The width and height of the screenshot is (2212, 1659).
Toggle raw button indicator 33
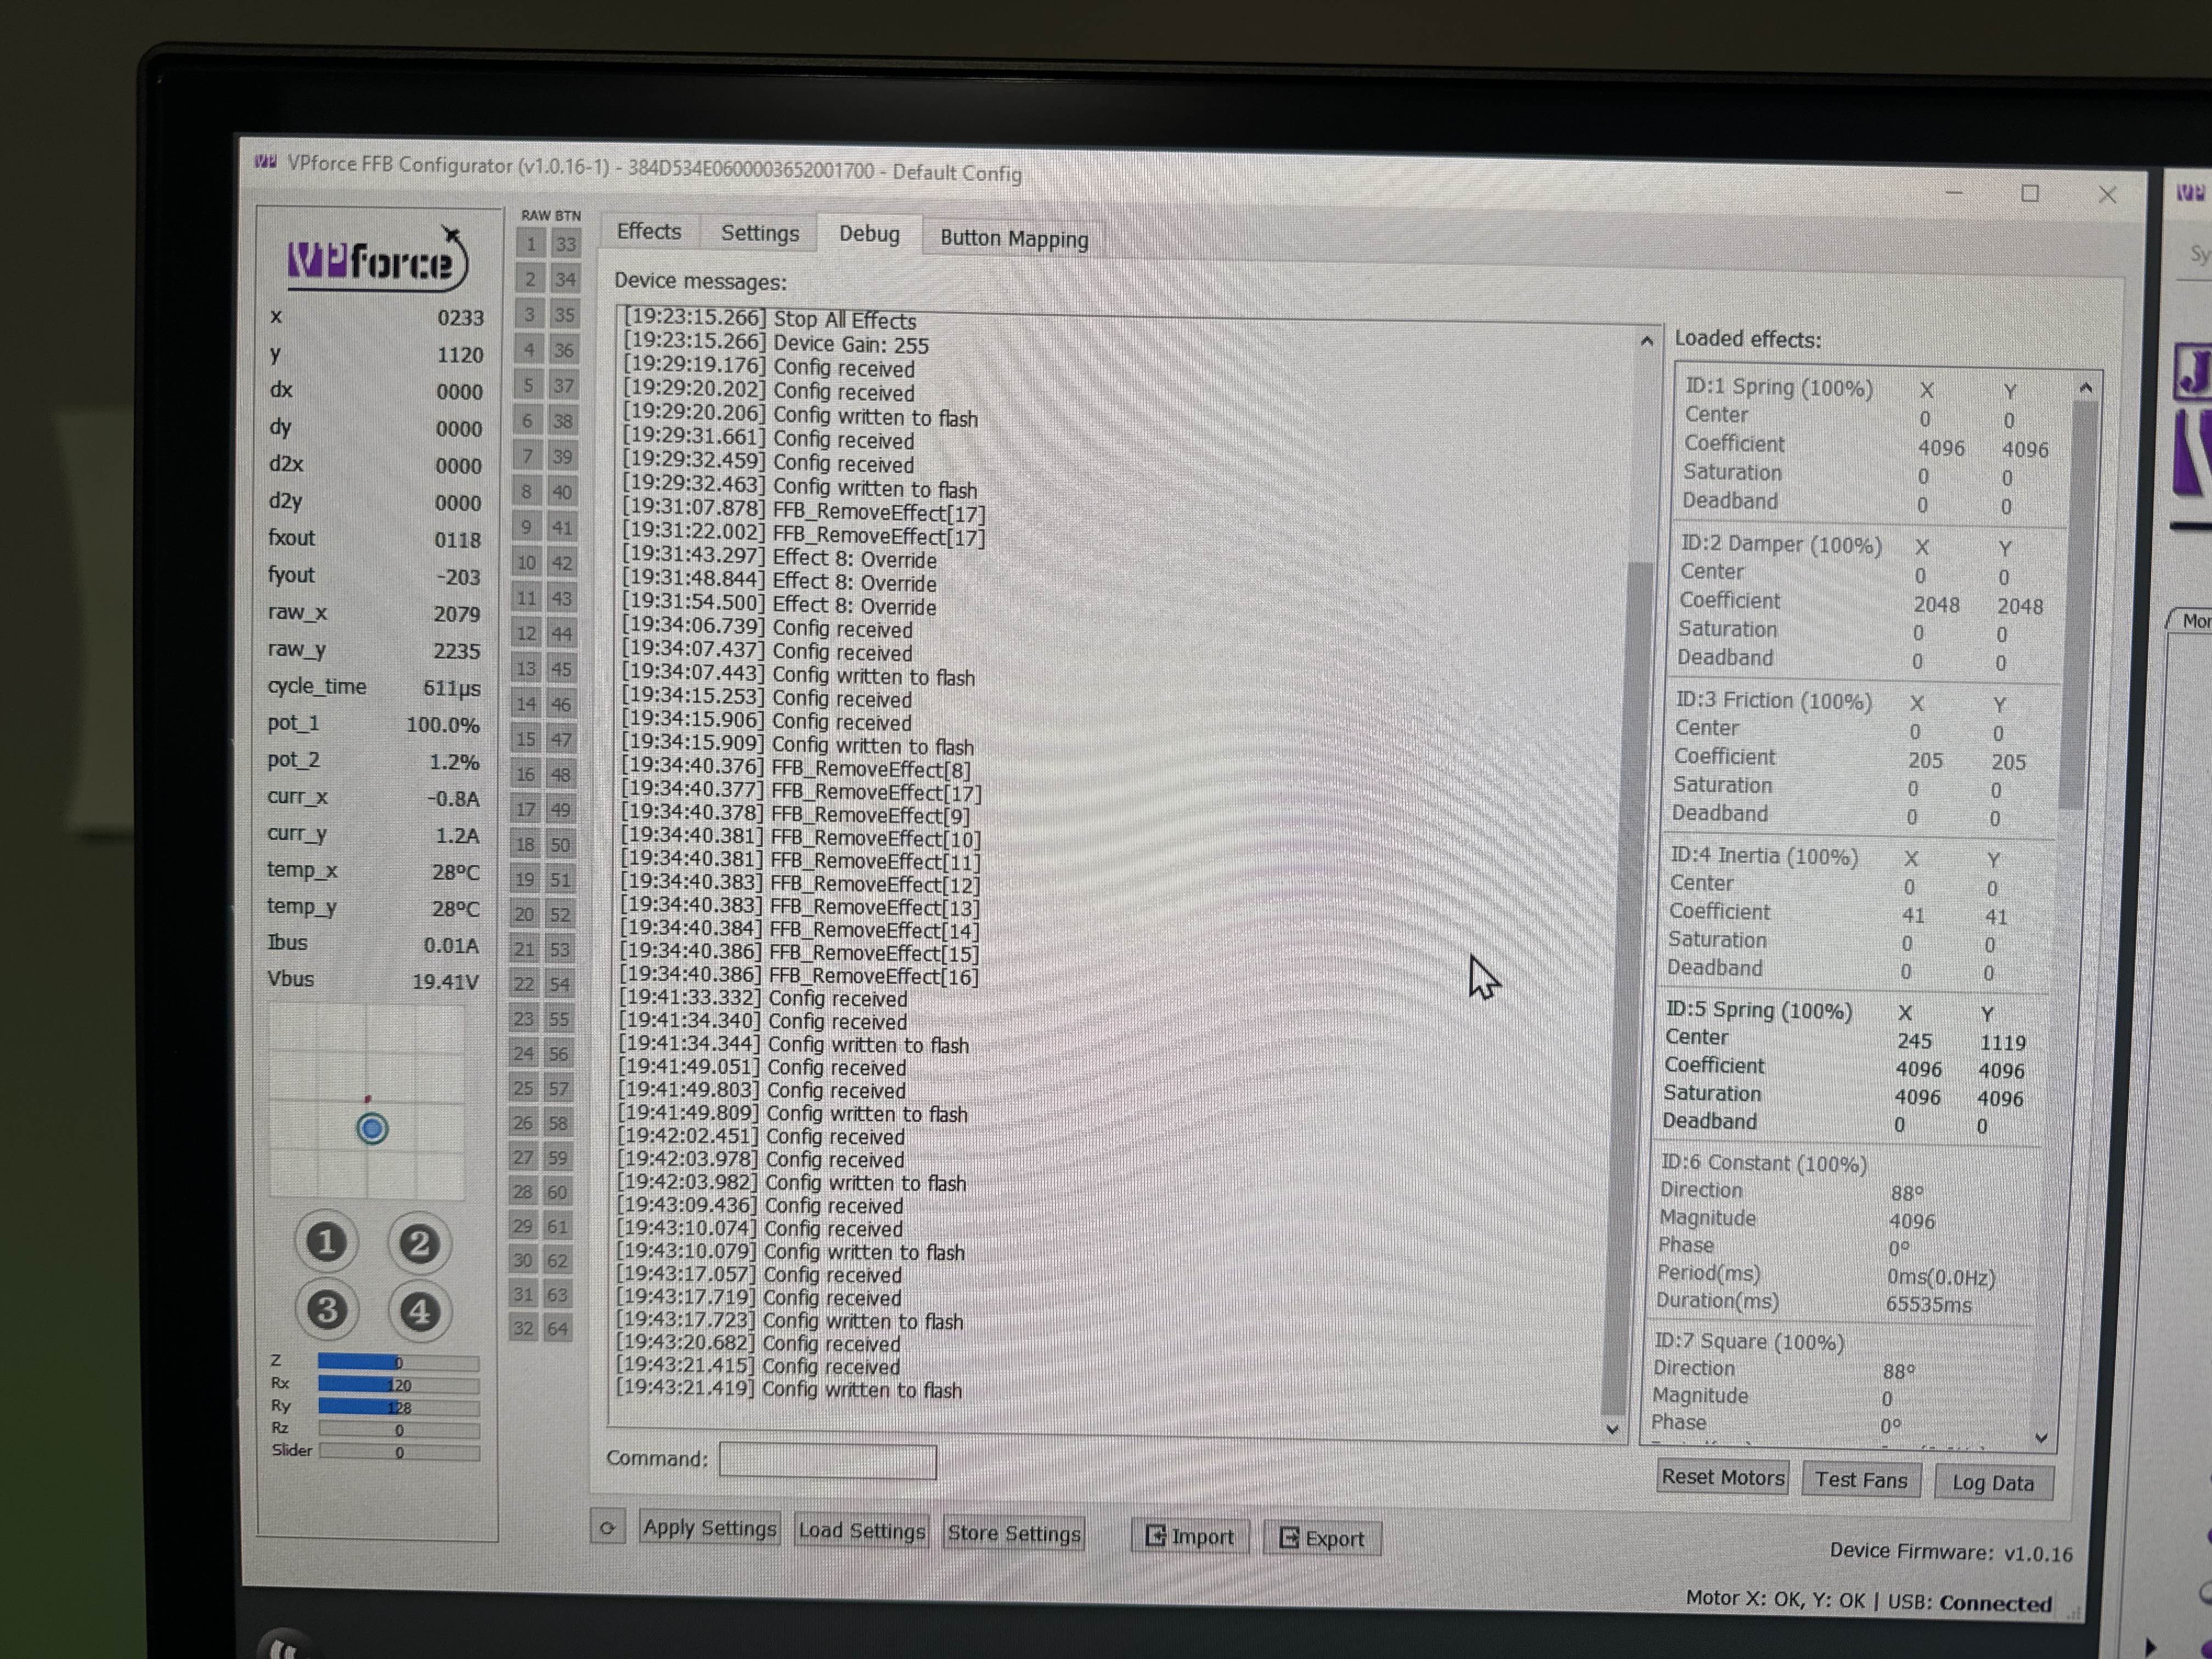(566, 244)
